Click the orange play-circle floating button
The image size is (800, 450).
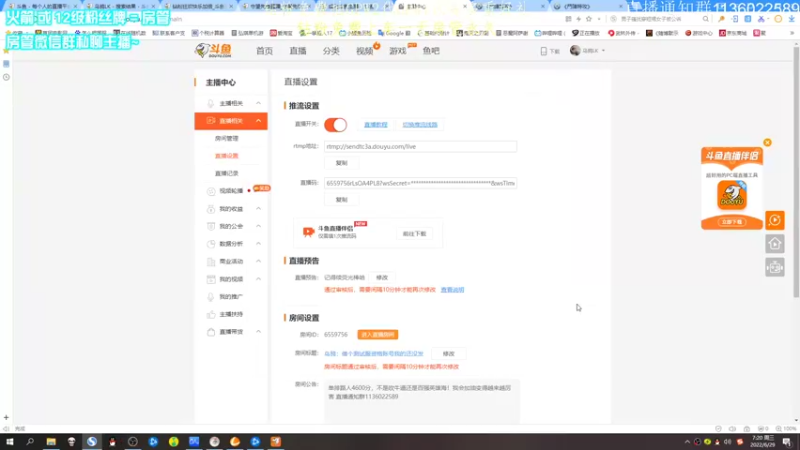tap(774, 220)
